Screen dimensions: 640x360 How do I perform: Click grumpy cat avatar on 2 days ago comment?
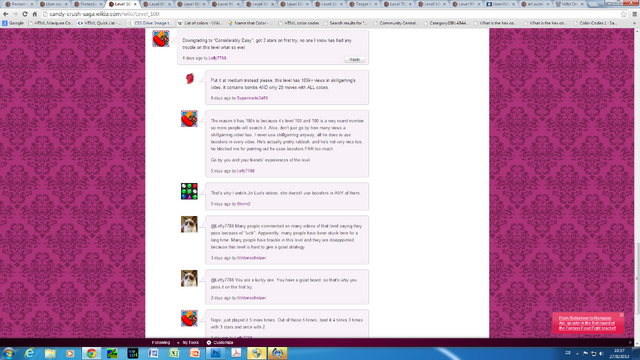(189, 278)
